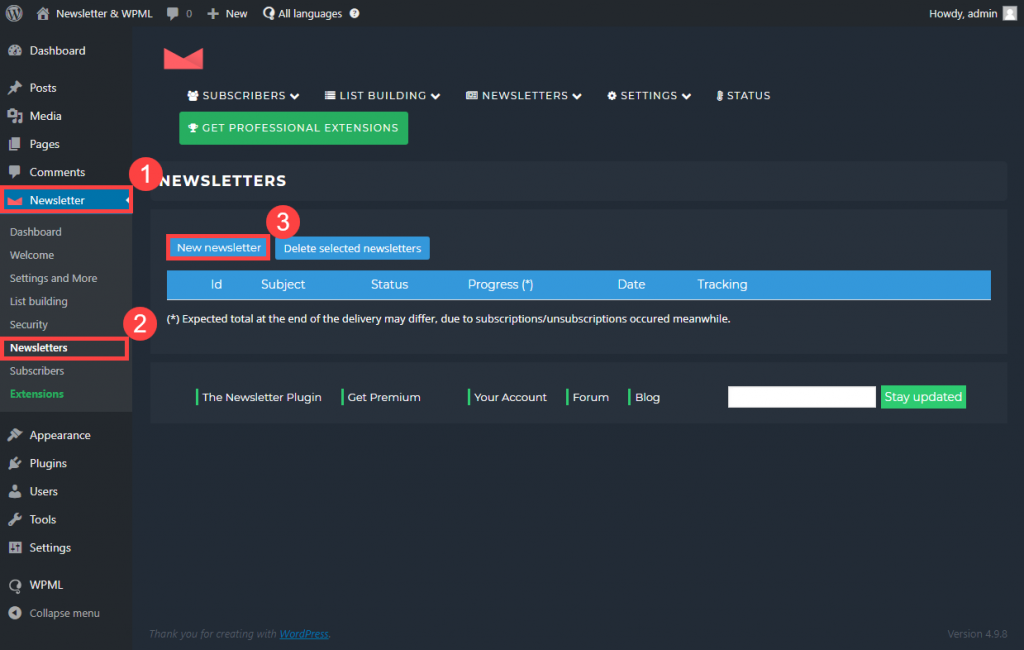Expand the List Building dropdown chevron
The height and width of the screenshot is (650, 1024).
click(436, 96)
